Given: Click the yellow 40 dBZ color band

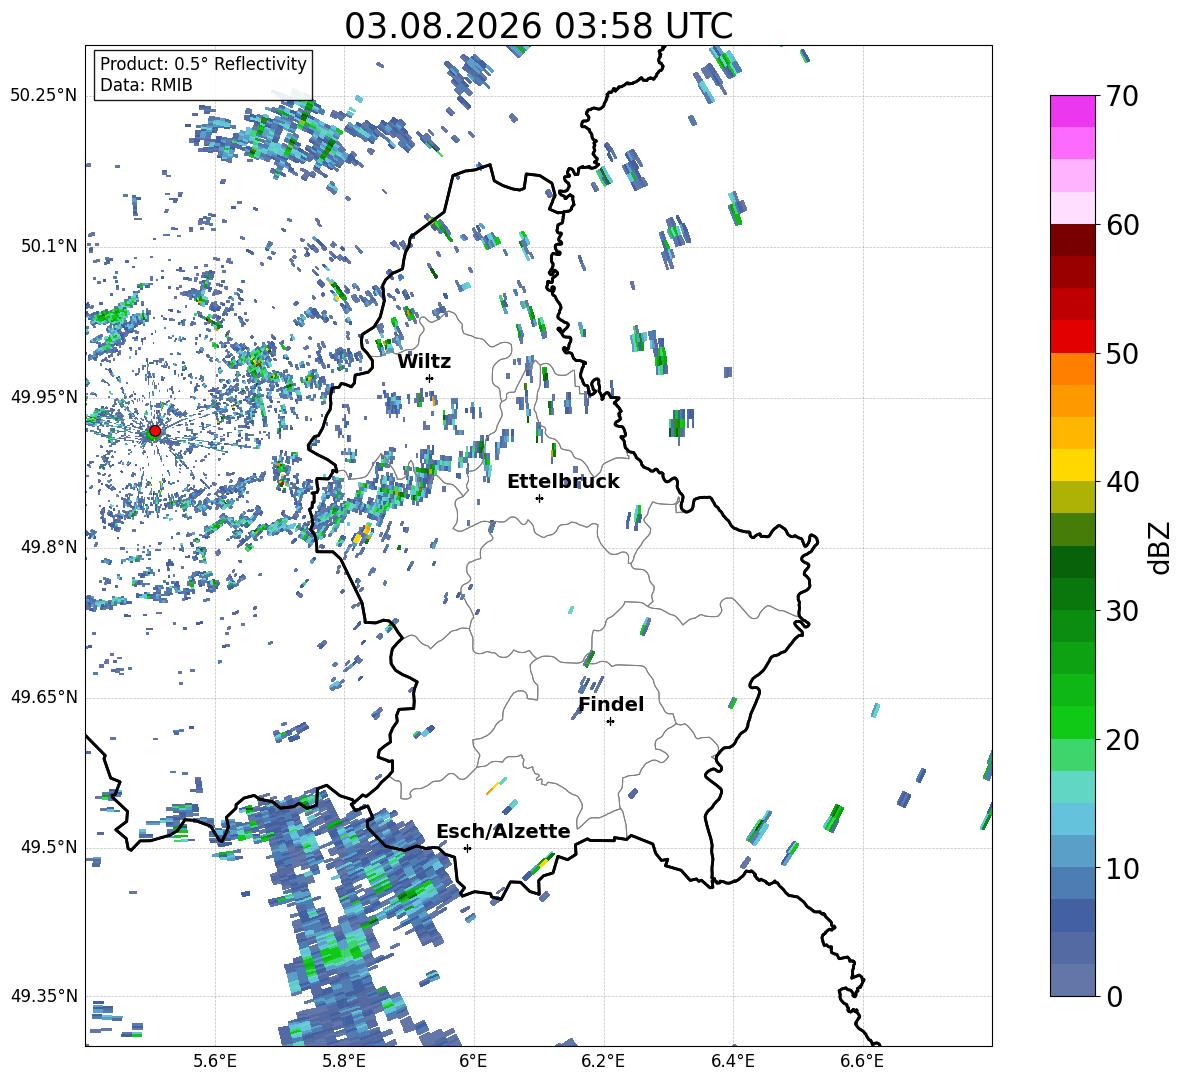Looking at the screenshot, I should (1072, 465).
